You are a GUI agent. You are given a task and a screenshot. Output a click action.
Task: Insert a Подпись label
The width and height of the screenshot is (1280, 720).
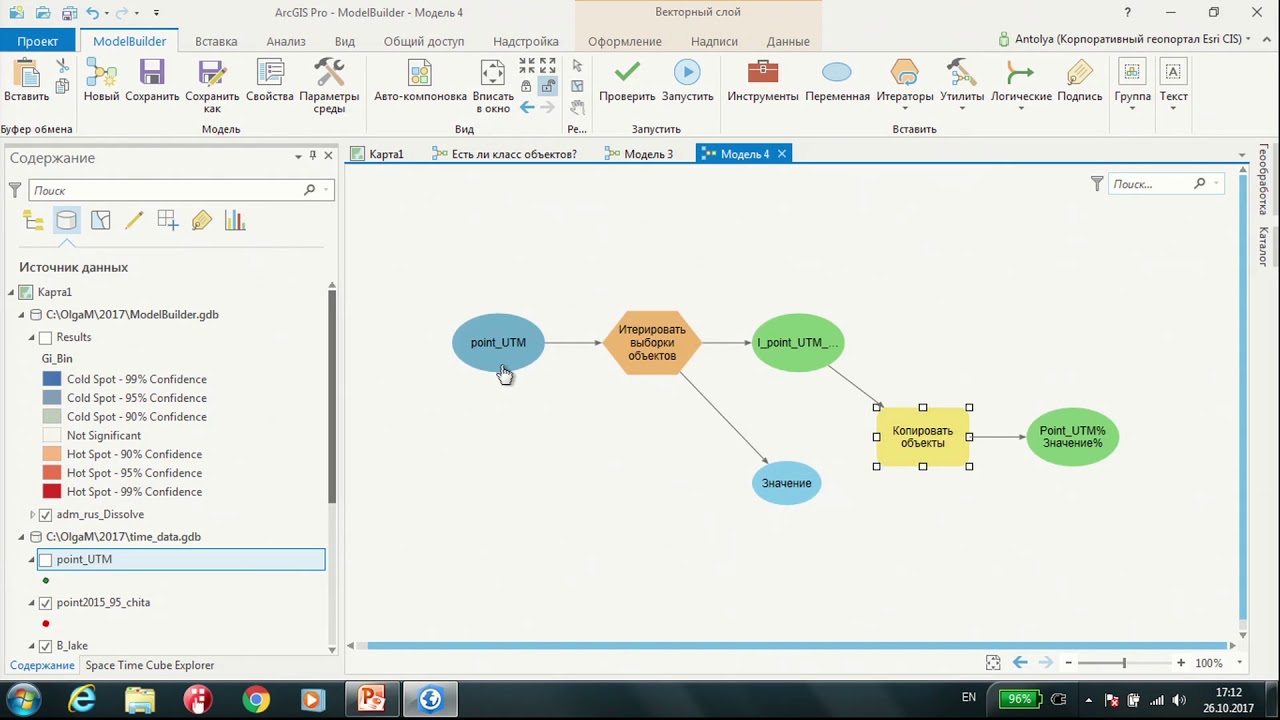(1080, 80)
